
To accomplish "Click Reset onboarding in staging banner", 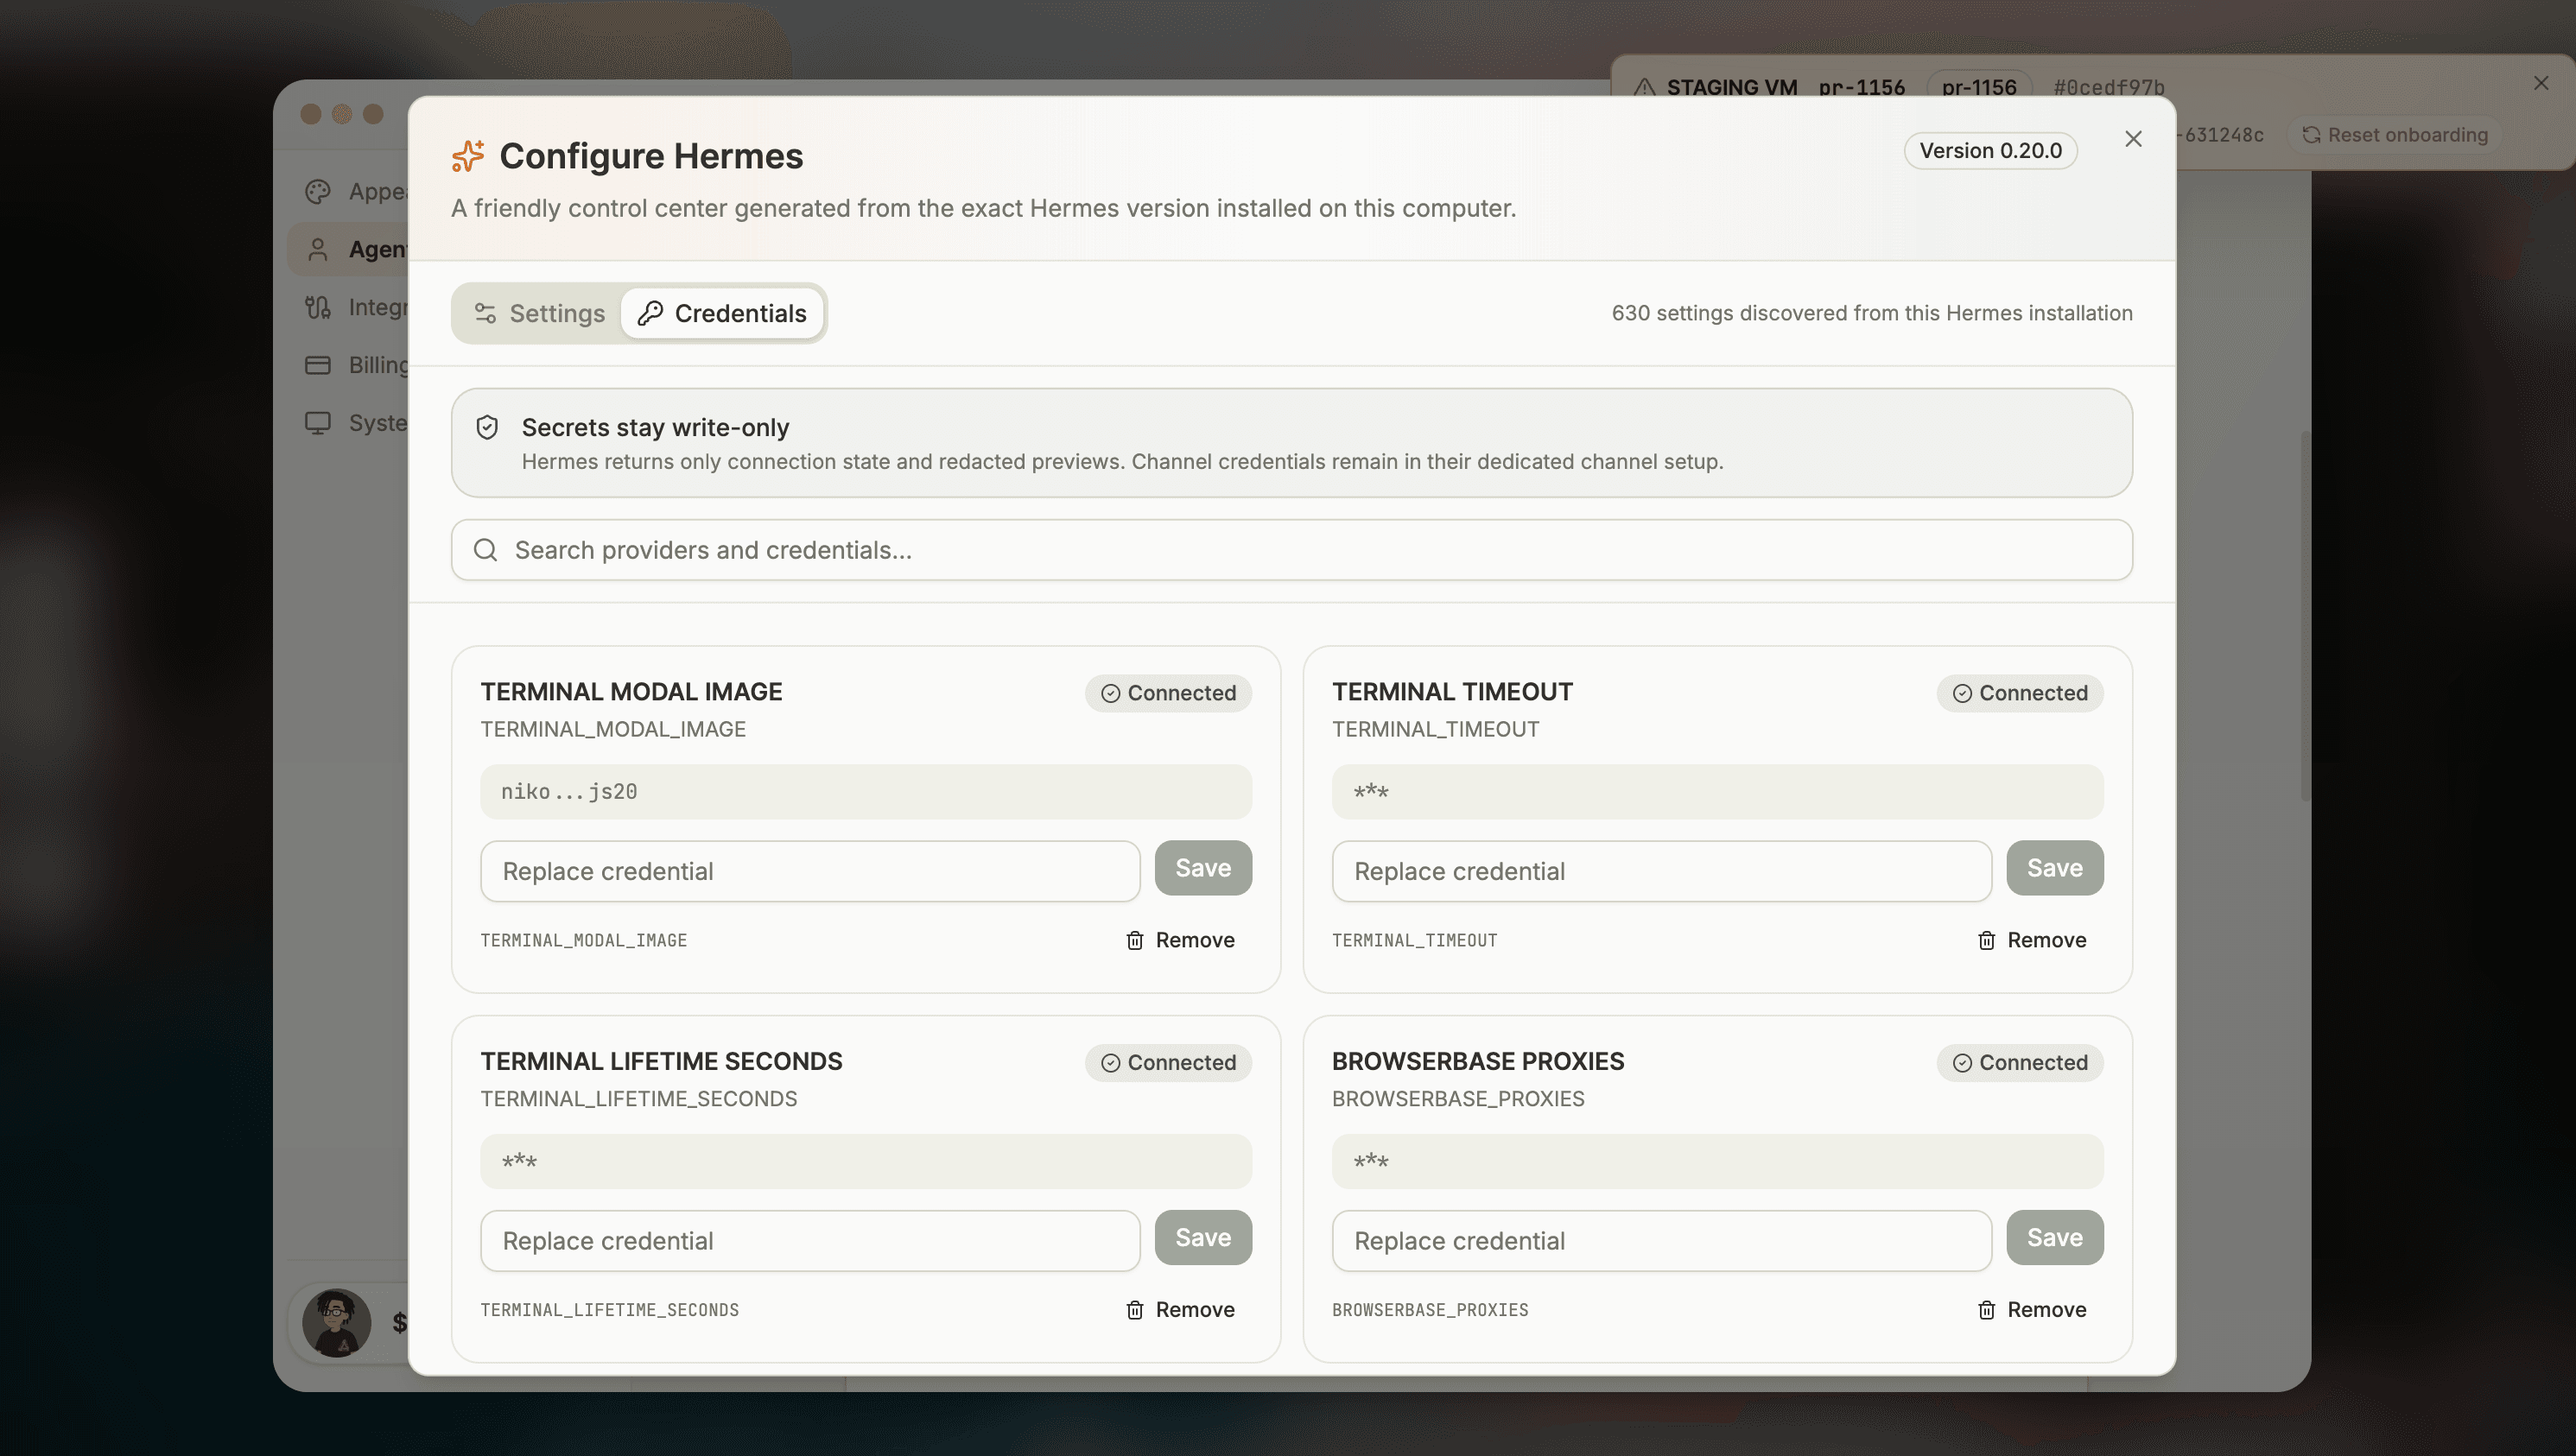I will pos(2395,135).
